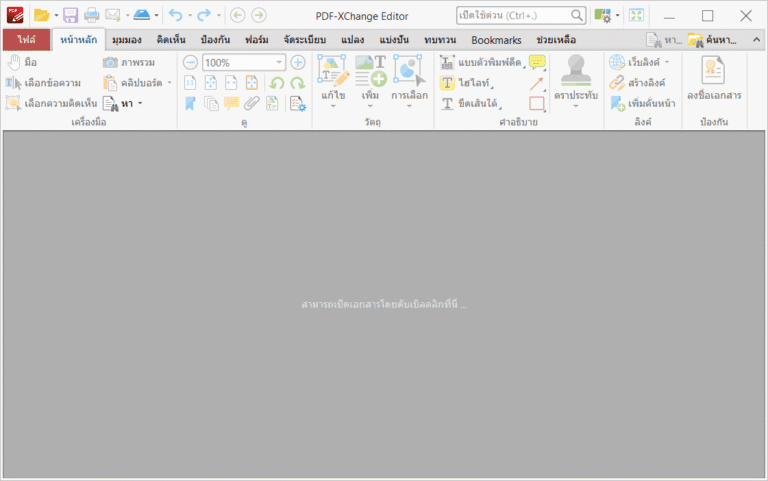The width and height of the screenshot is (768, 481).
Task: Click the Redo arrow
Action: 204,16
